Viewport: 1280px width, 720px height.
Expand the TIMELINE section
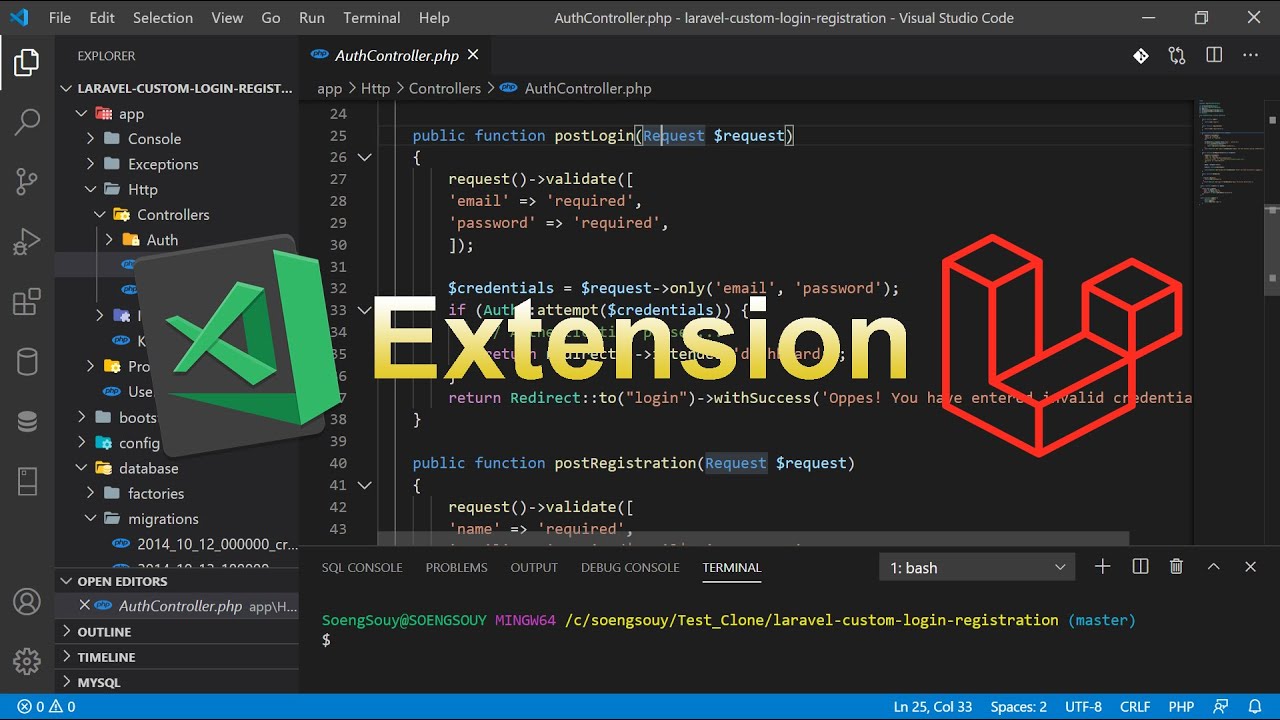tap(177, 657)
